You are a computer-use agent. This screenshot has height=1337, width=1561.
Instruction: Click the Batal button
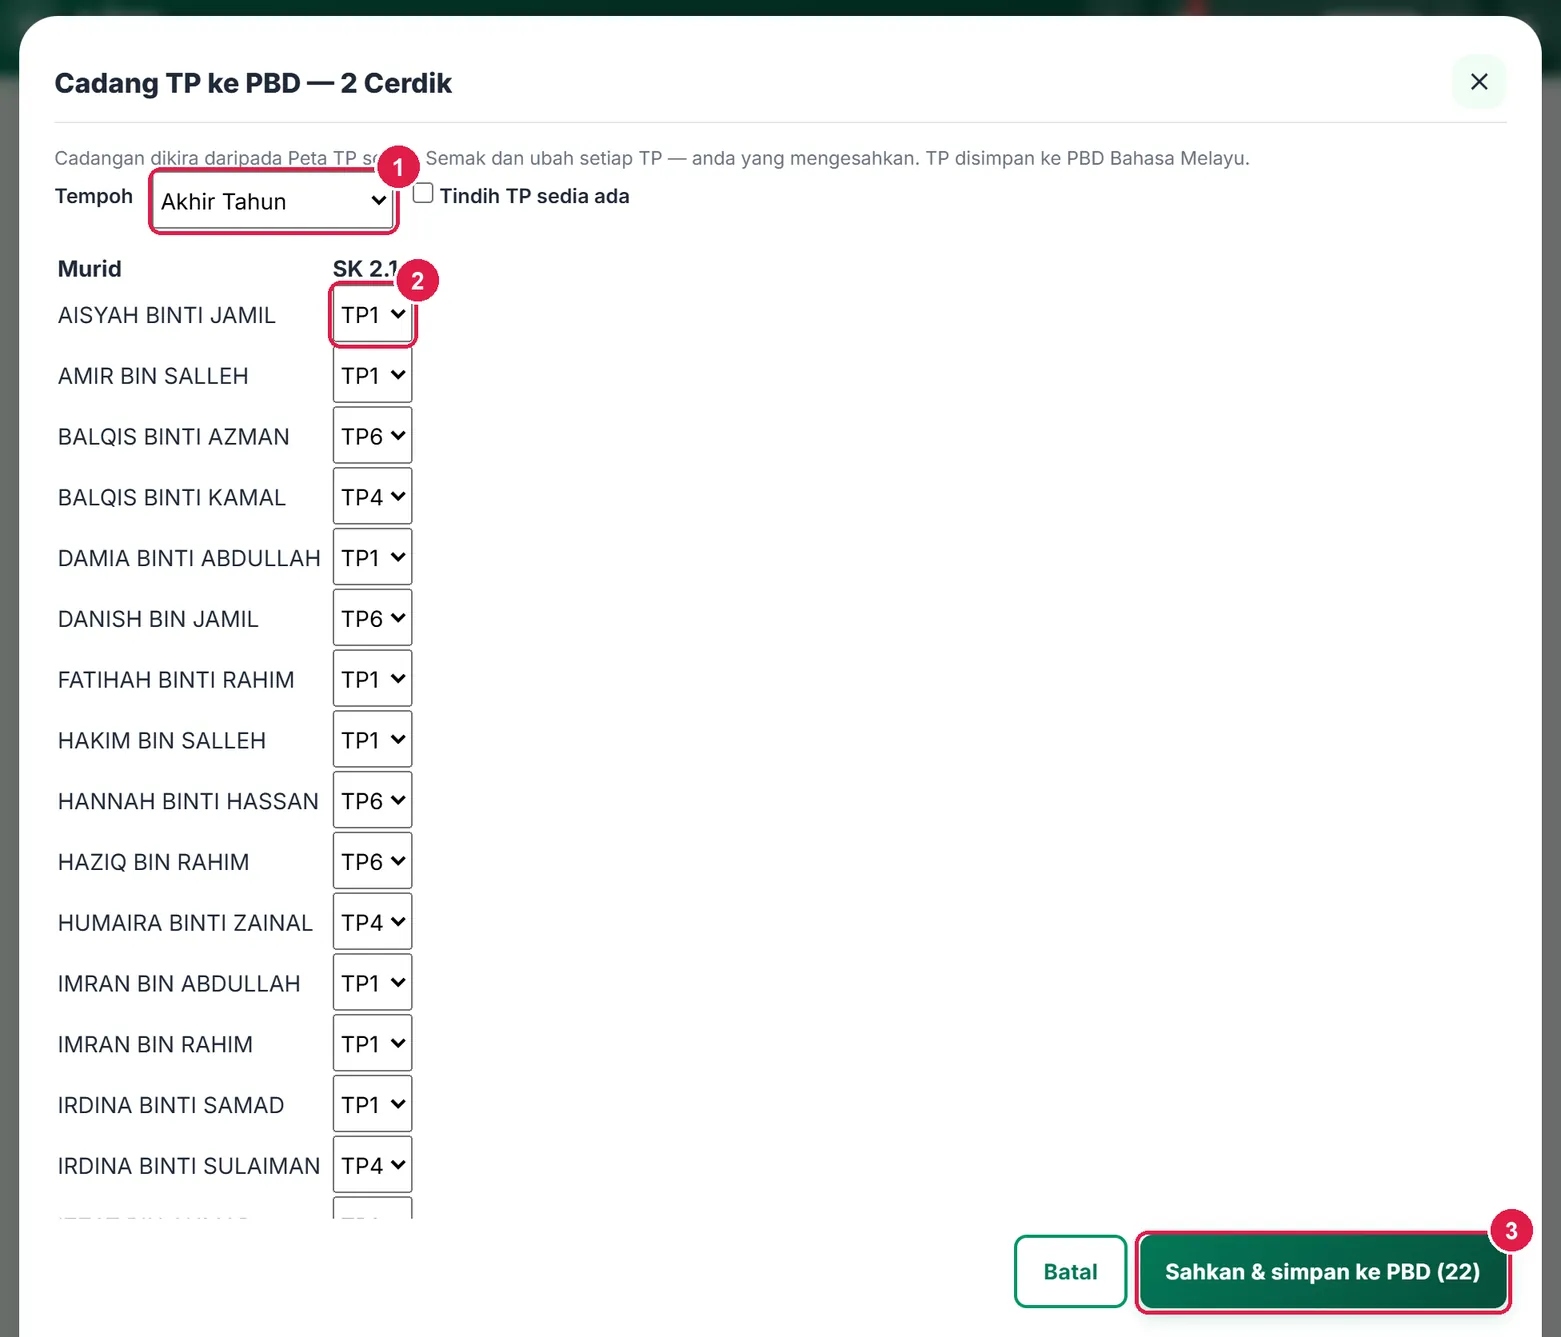(1070, 1271)
